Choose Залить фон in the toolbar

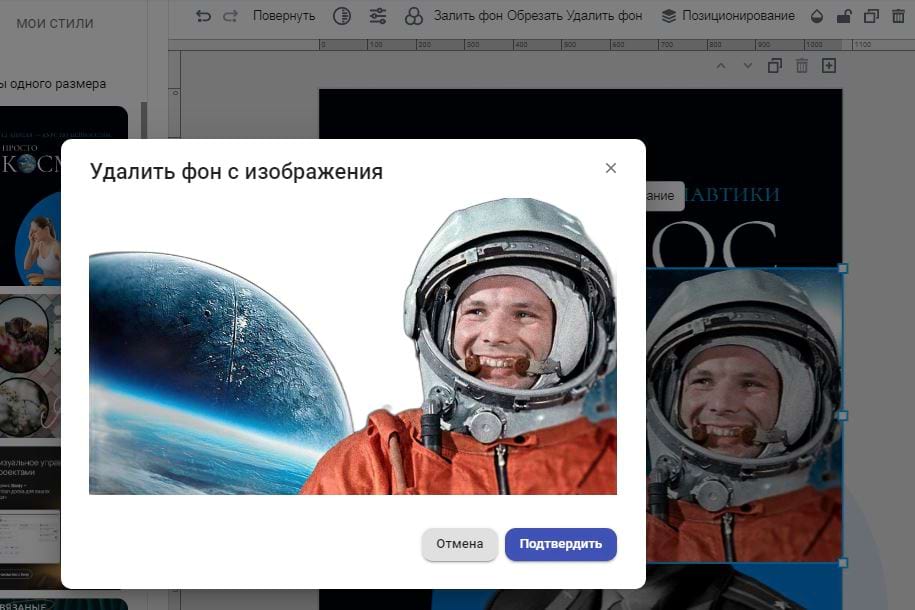468,16
